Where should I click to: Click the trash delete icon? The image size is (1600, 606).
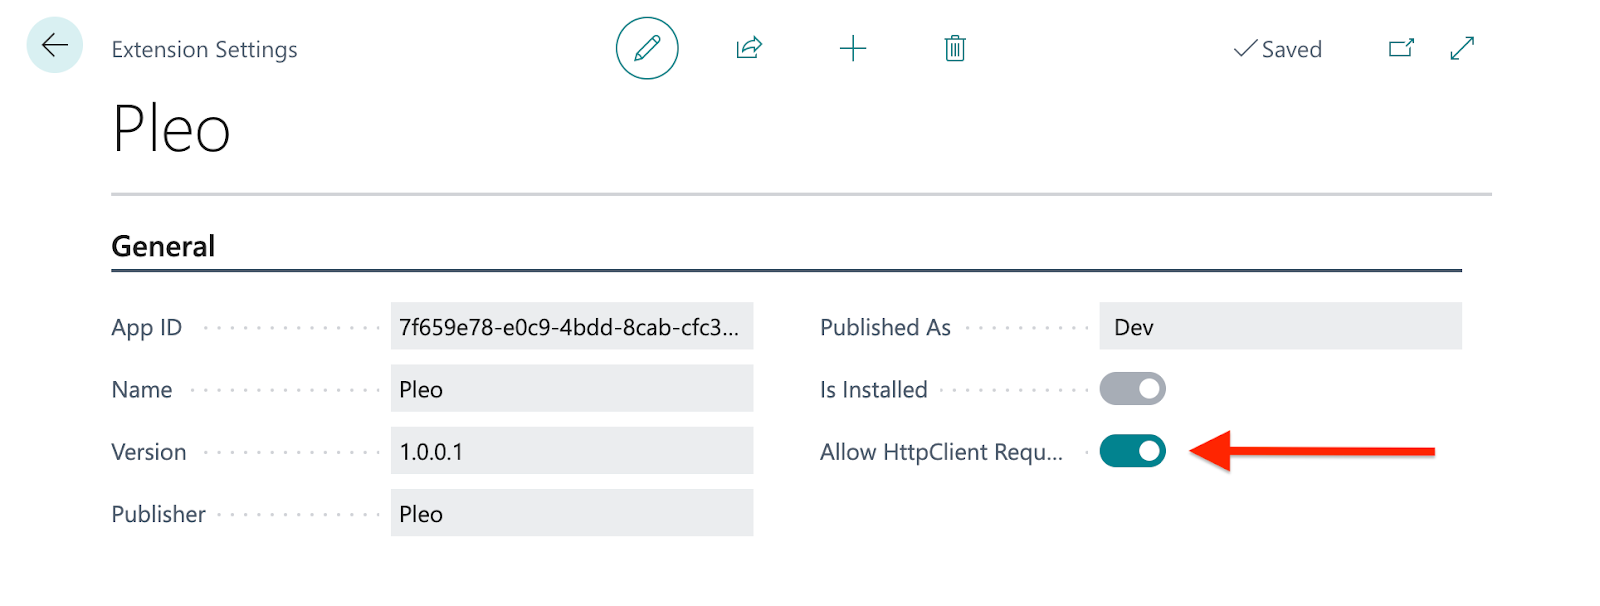click(955, 48)
